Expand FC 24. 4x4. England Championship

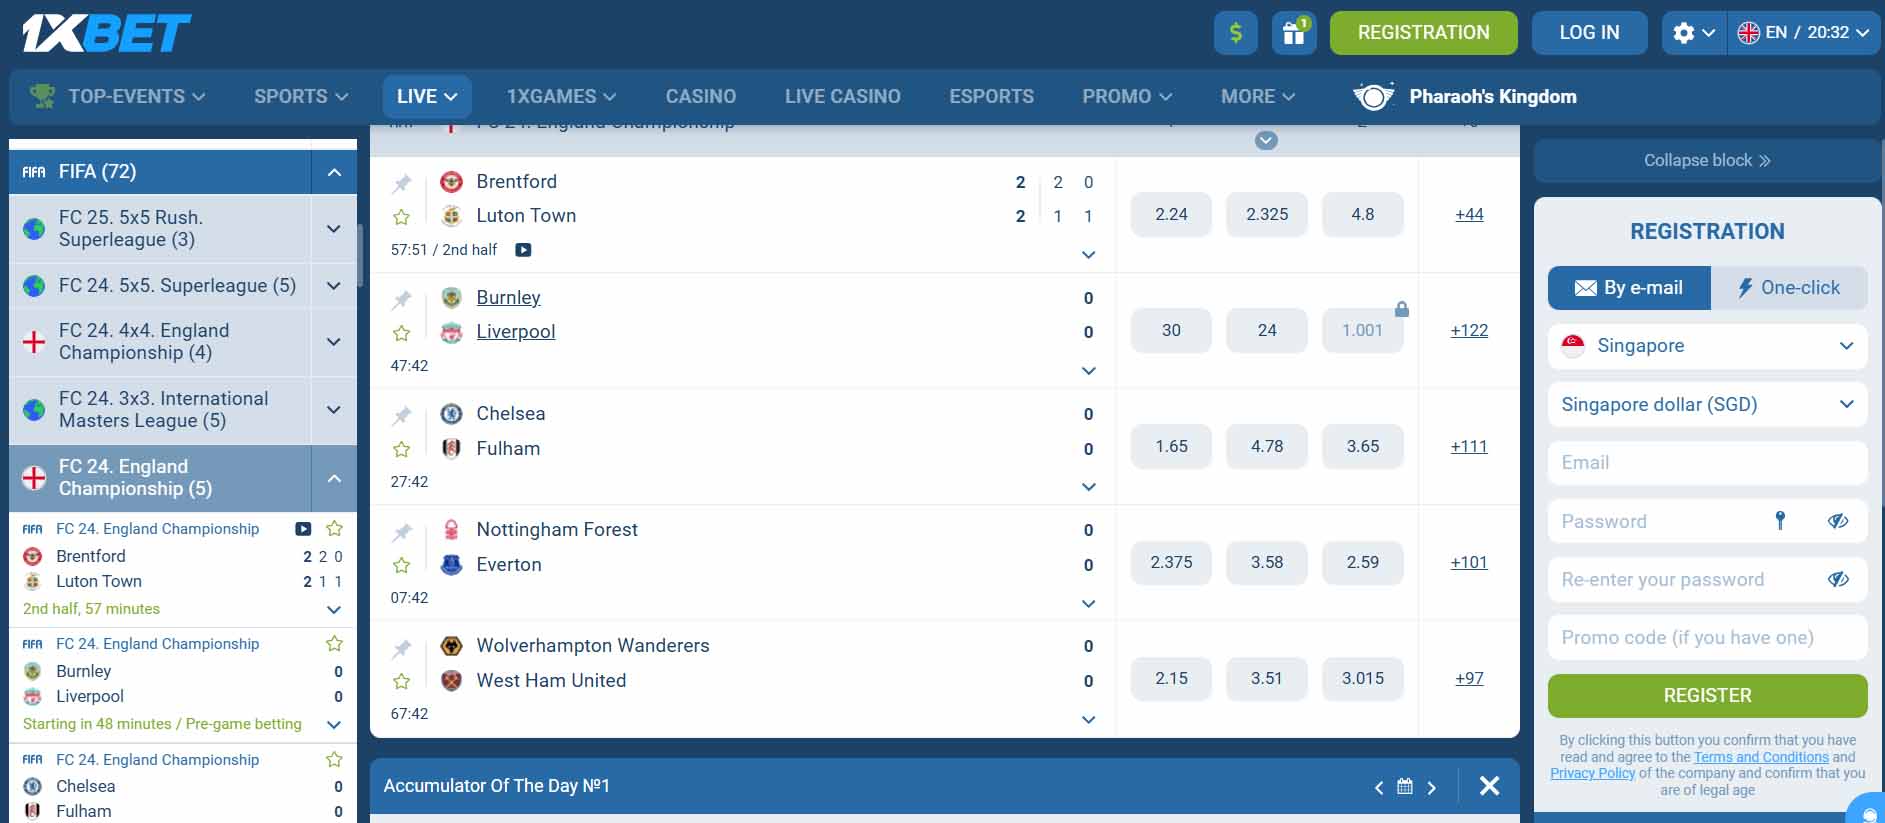tap(334, 341)
